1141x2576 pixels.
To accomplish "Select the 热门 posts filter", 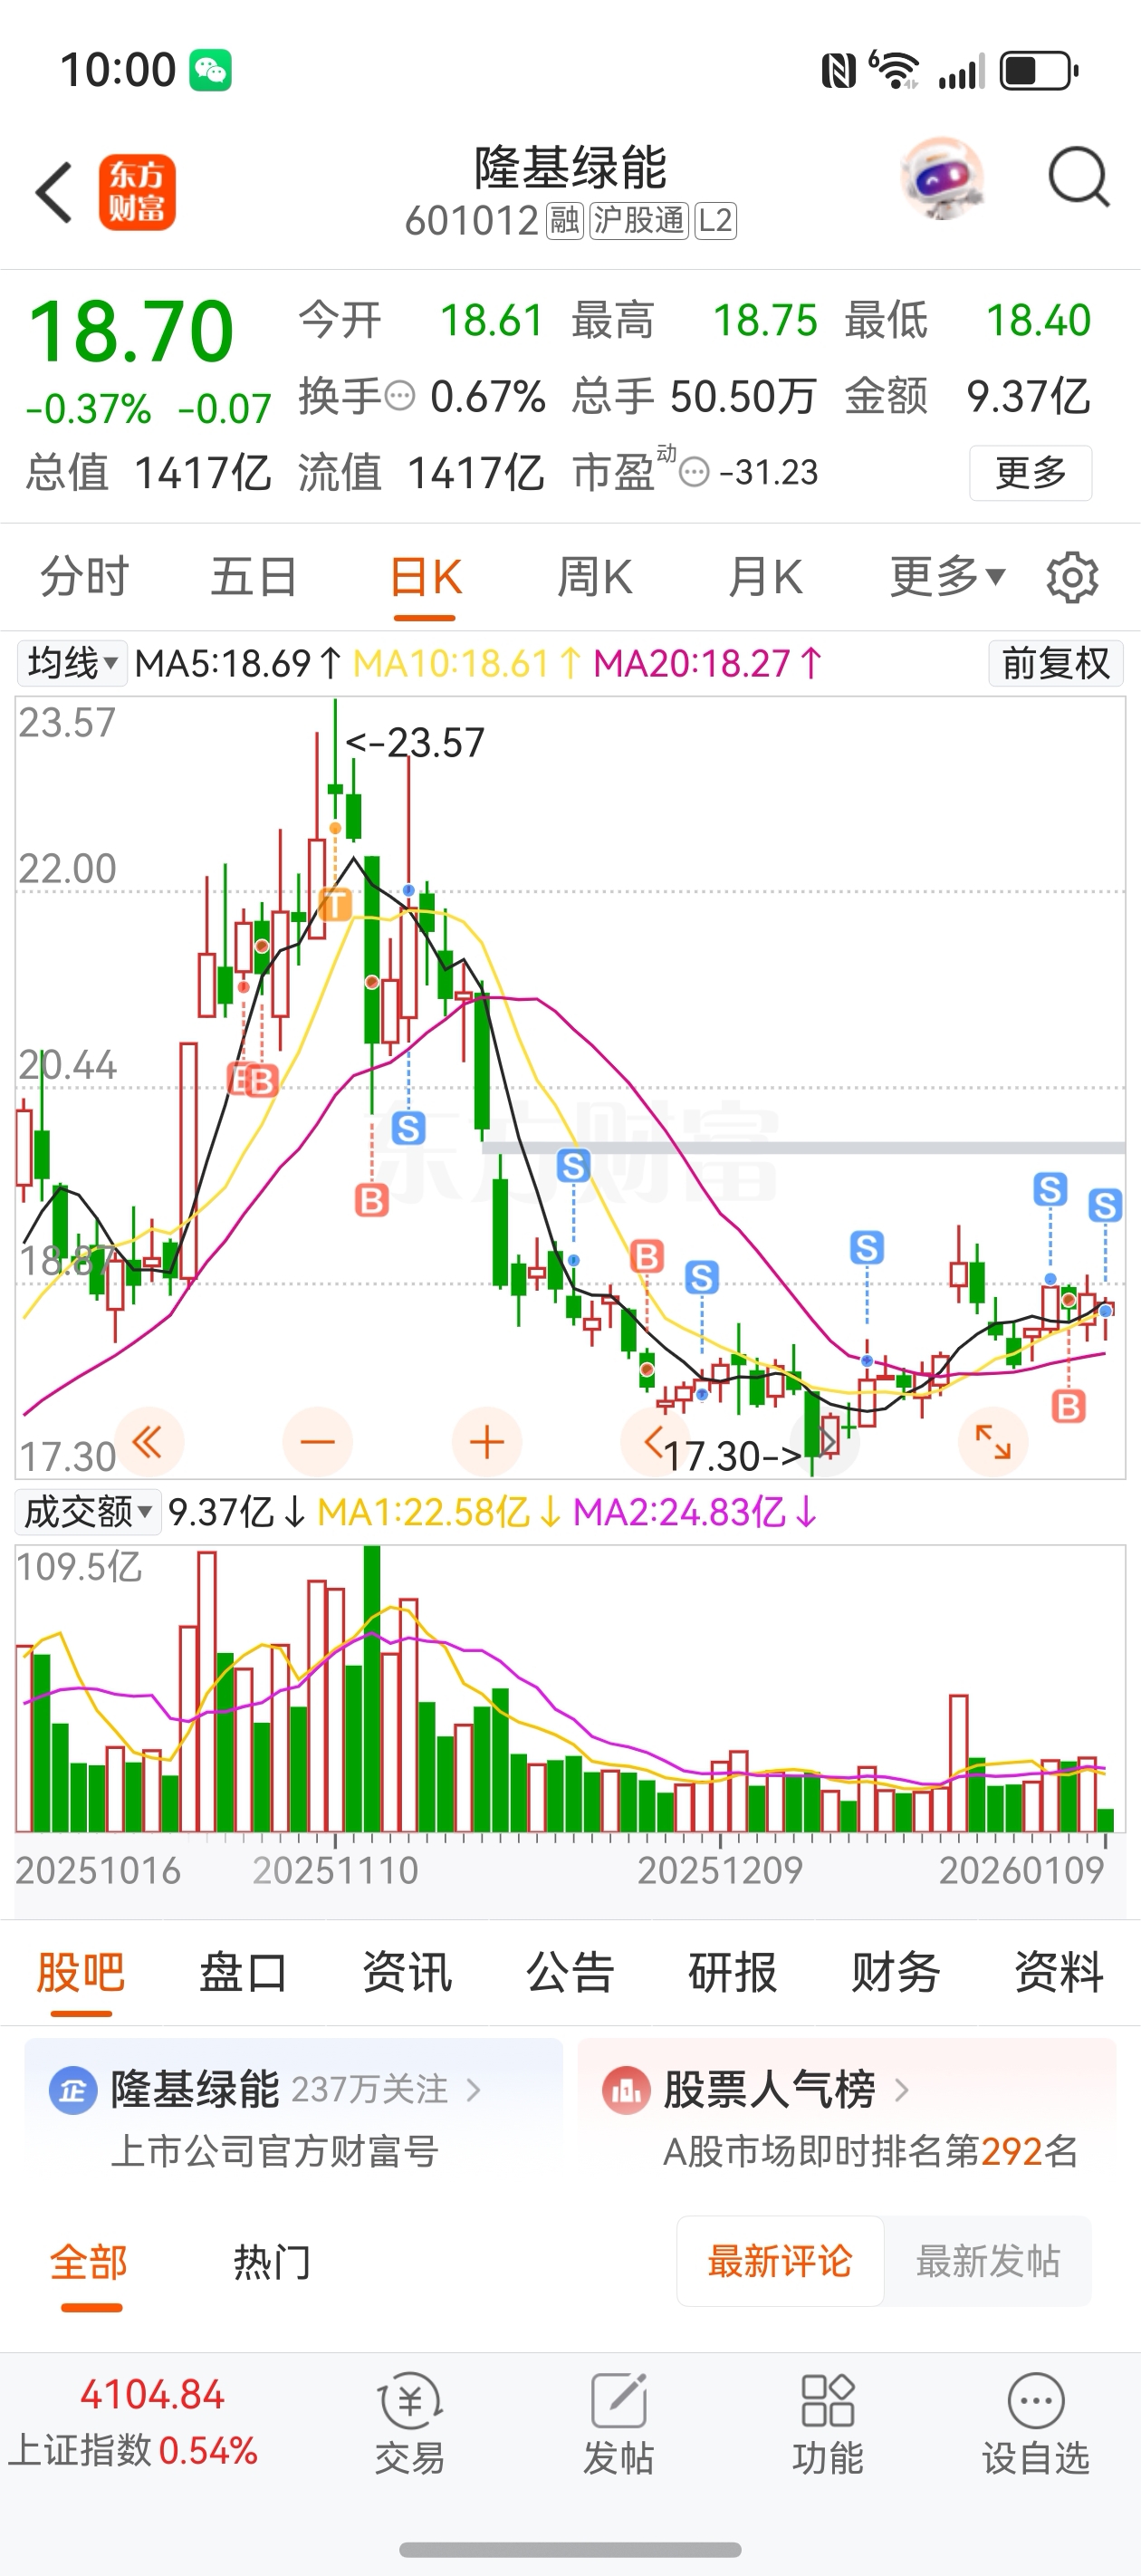I will pos(272,2262).
